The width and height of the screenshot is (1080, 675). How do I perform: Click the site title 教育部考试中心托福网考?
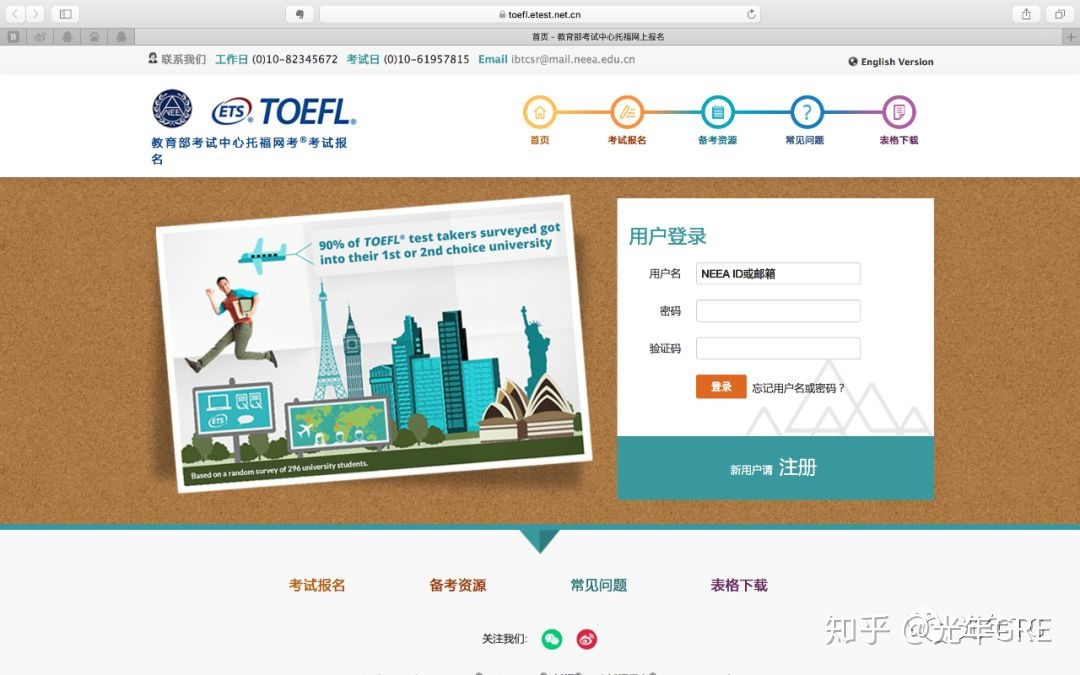click(249, 150)
